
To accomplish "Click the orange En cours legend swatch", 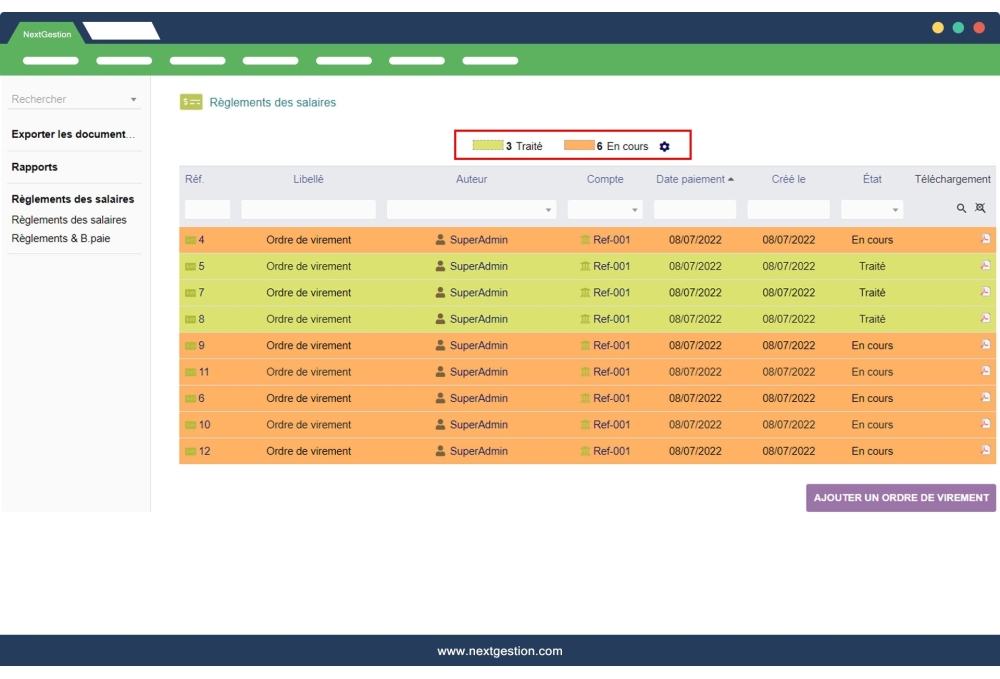I will coord(579,146).
